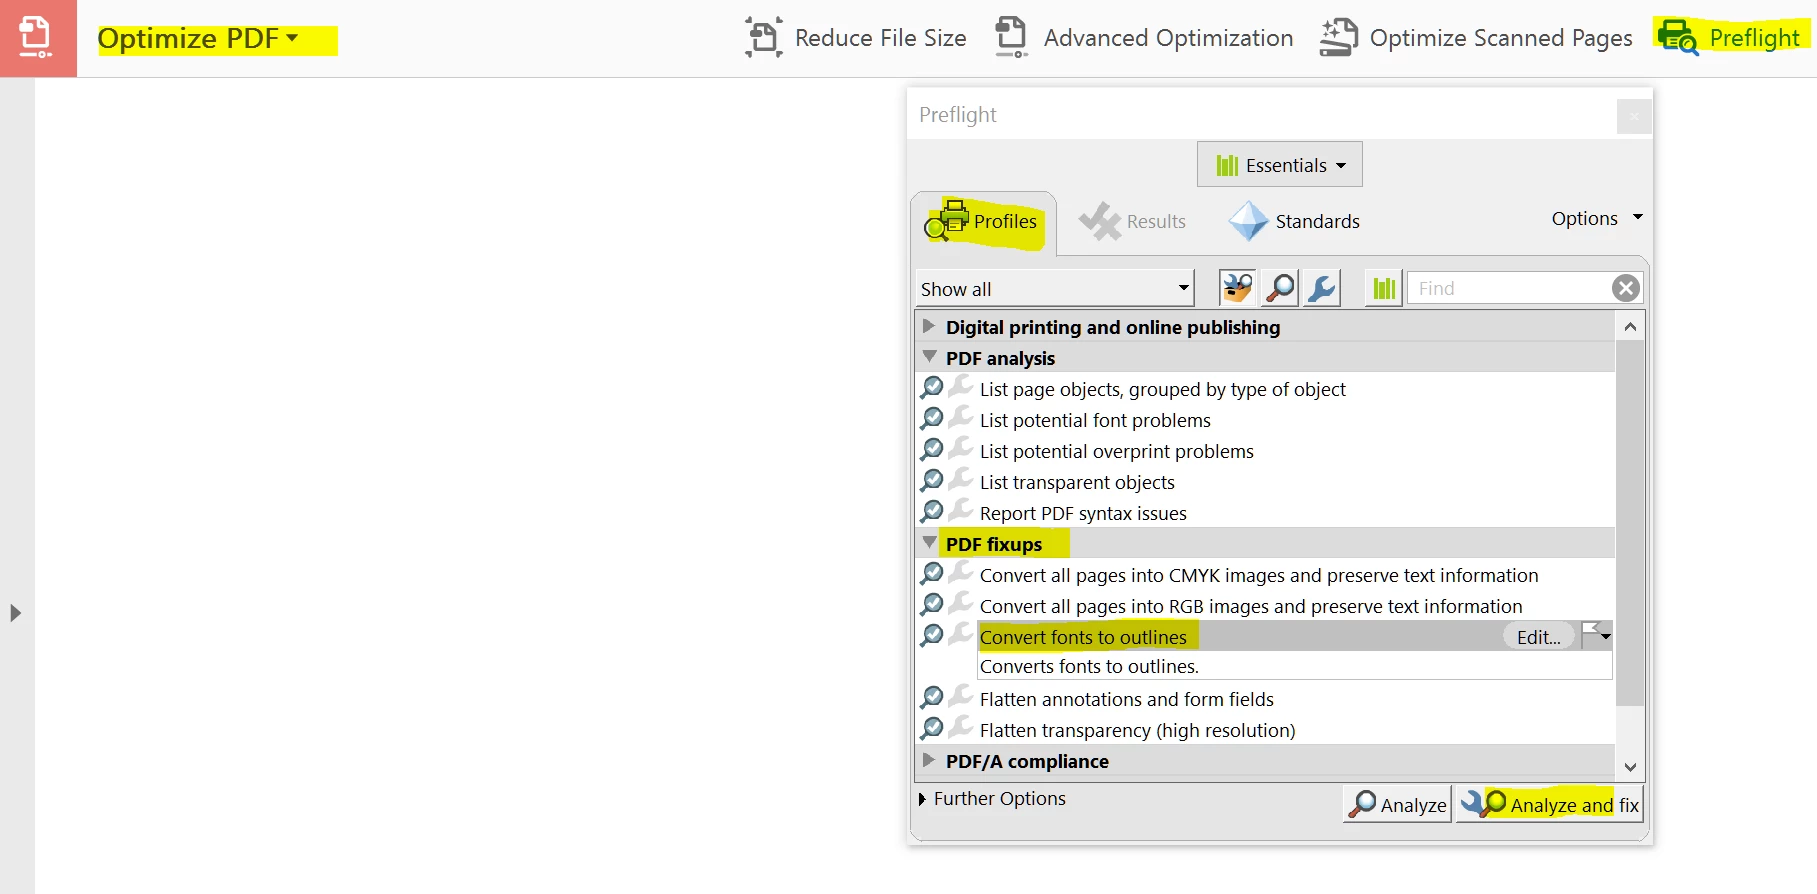Click magnifier icon of Report PDF syntax issues
This screenshot has height=894, width=1817.
coord(931,511)
